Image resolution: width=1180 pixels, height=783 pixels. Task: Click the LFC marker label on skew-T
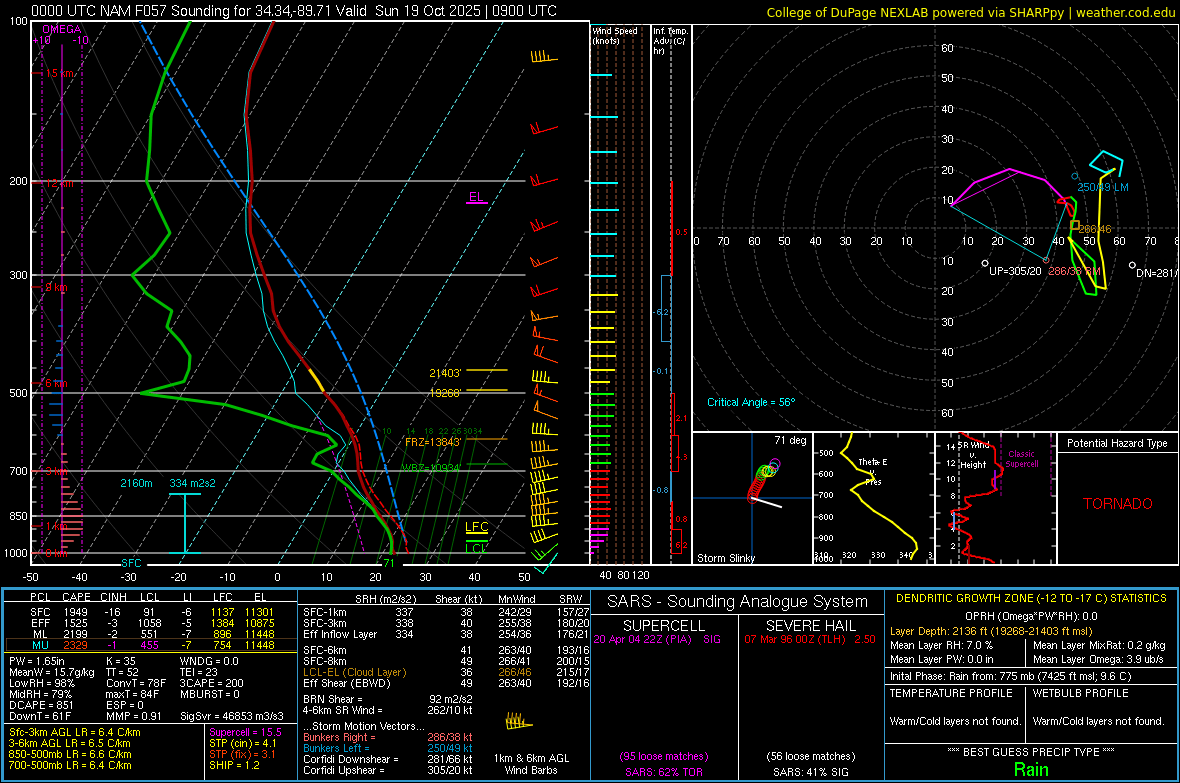(x=476, y=527)
